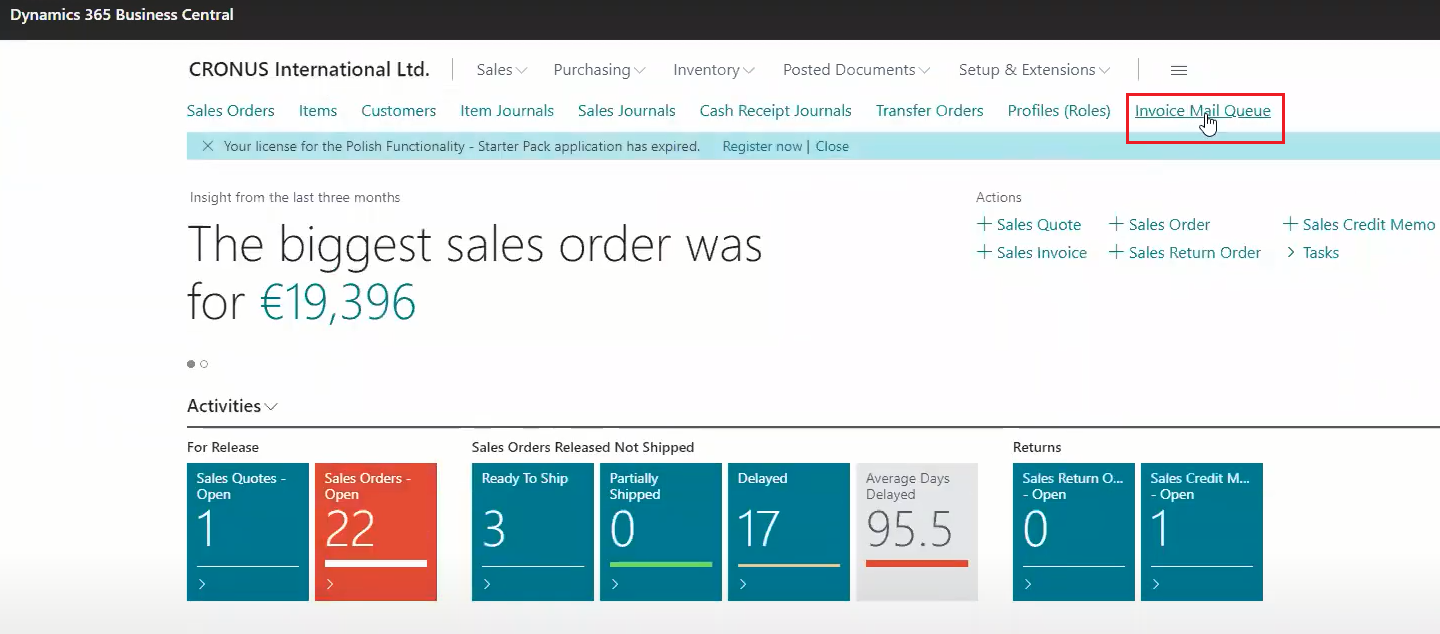The width and height of the screenshot is (1440, 634).
Task: Click the arrow icon on Delayed tile
Action: 743,584
